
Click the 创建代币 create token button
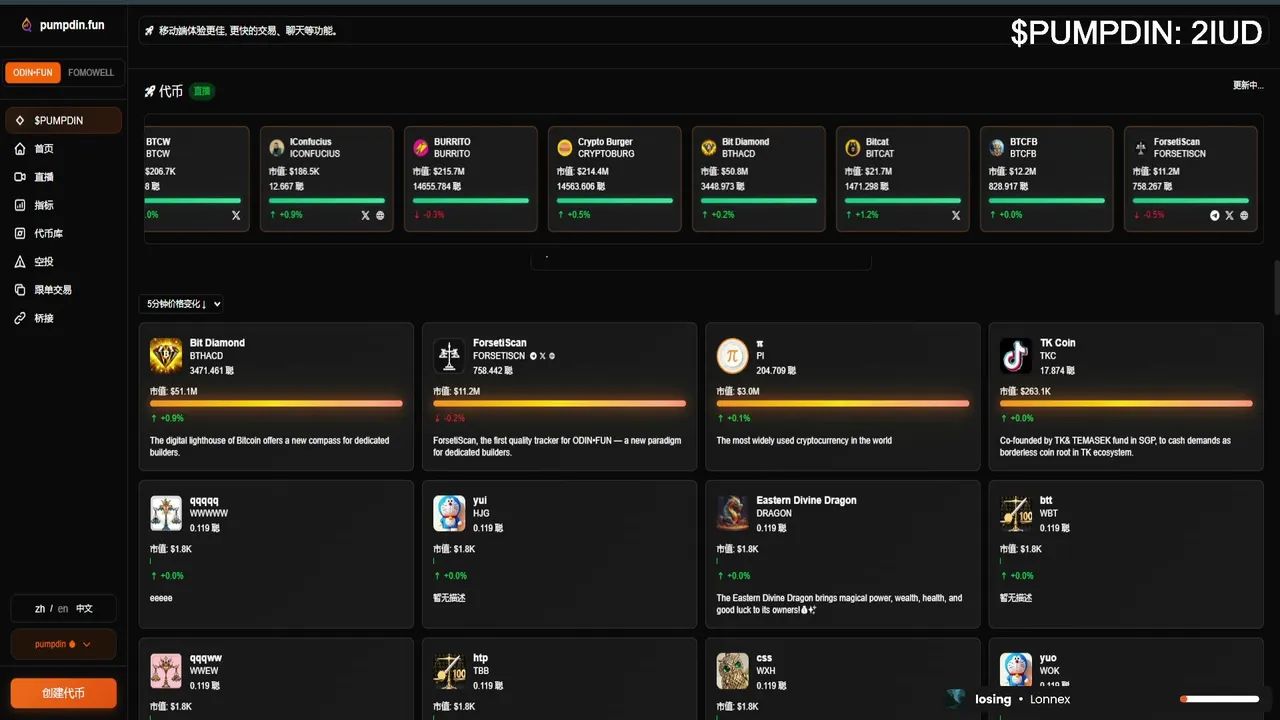tap(63, 693)
